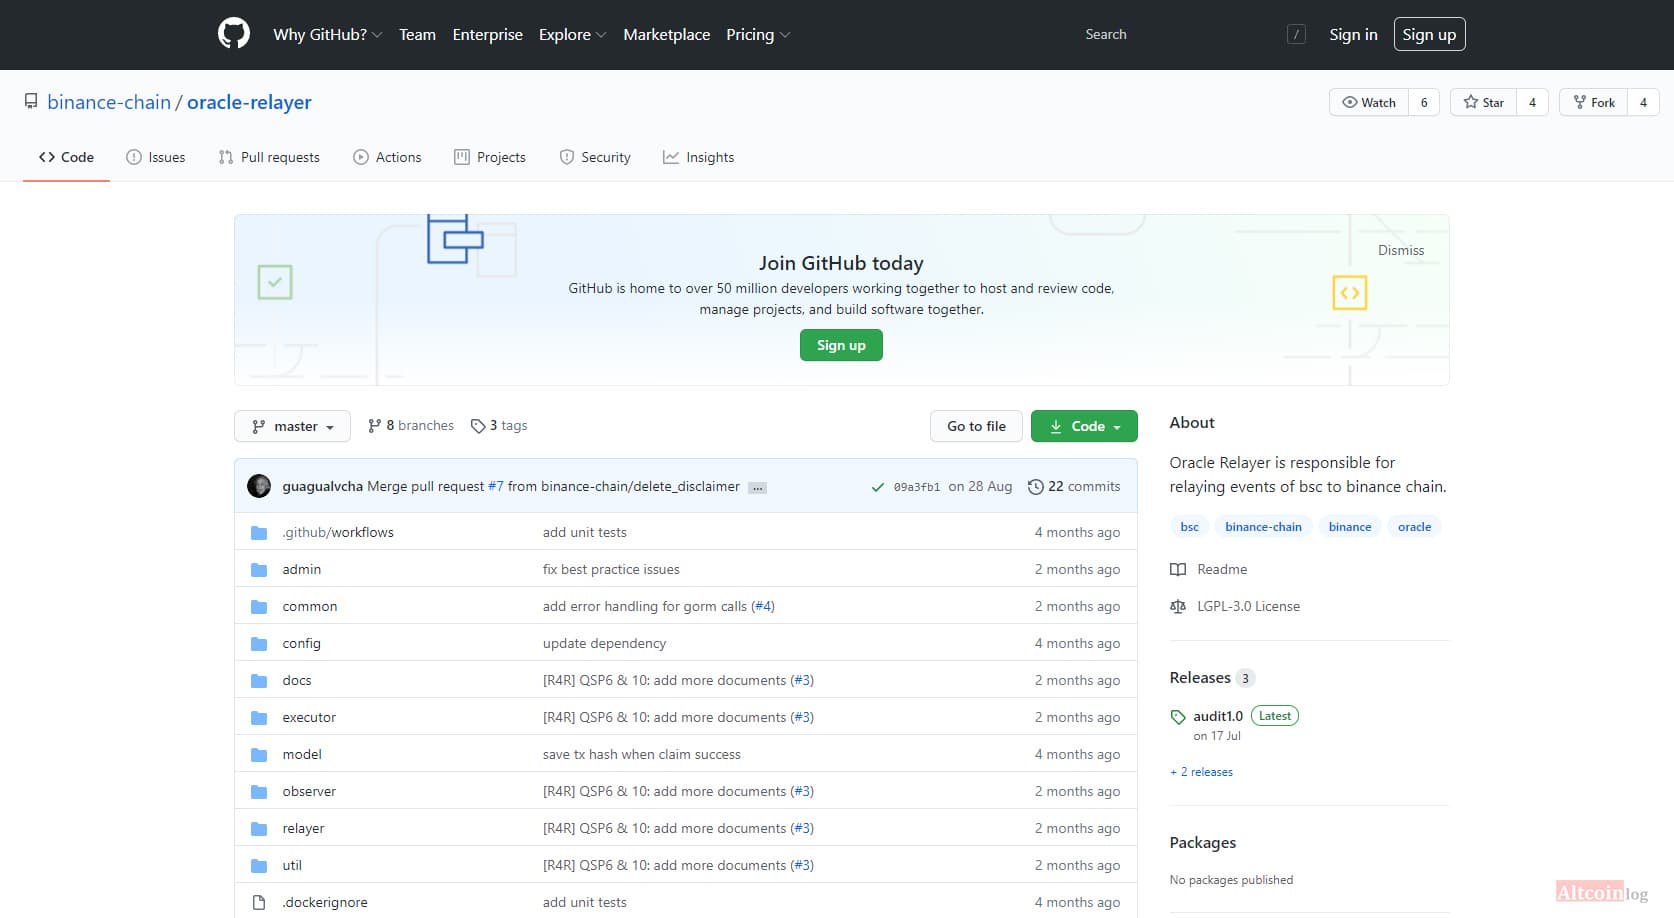Open the admin folder icon

[259, 569]
